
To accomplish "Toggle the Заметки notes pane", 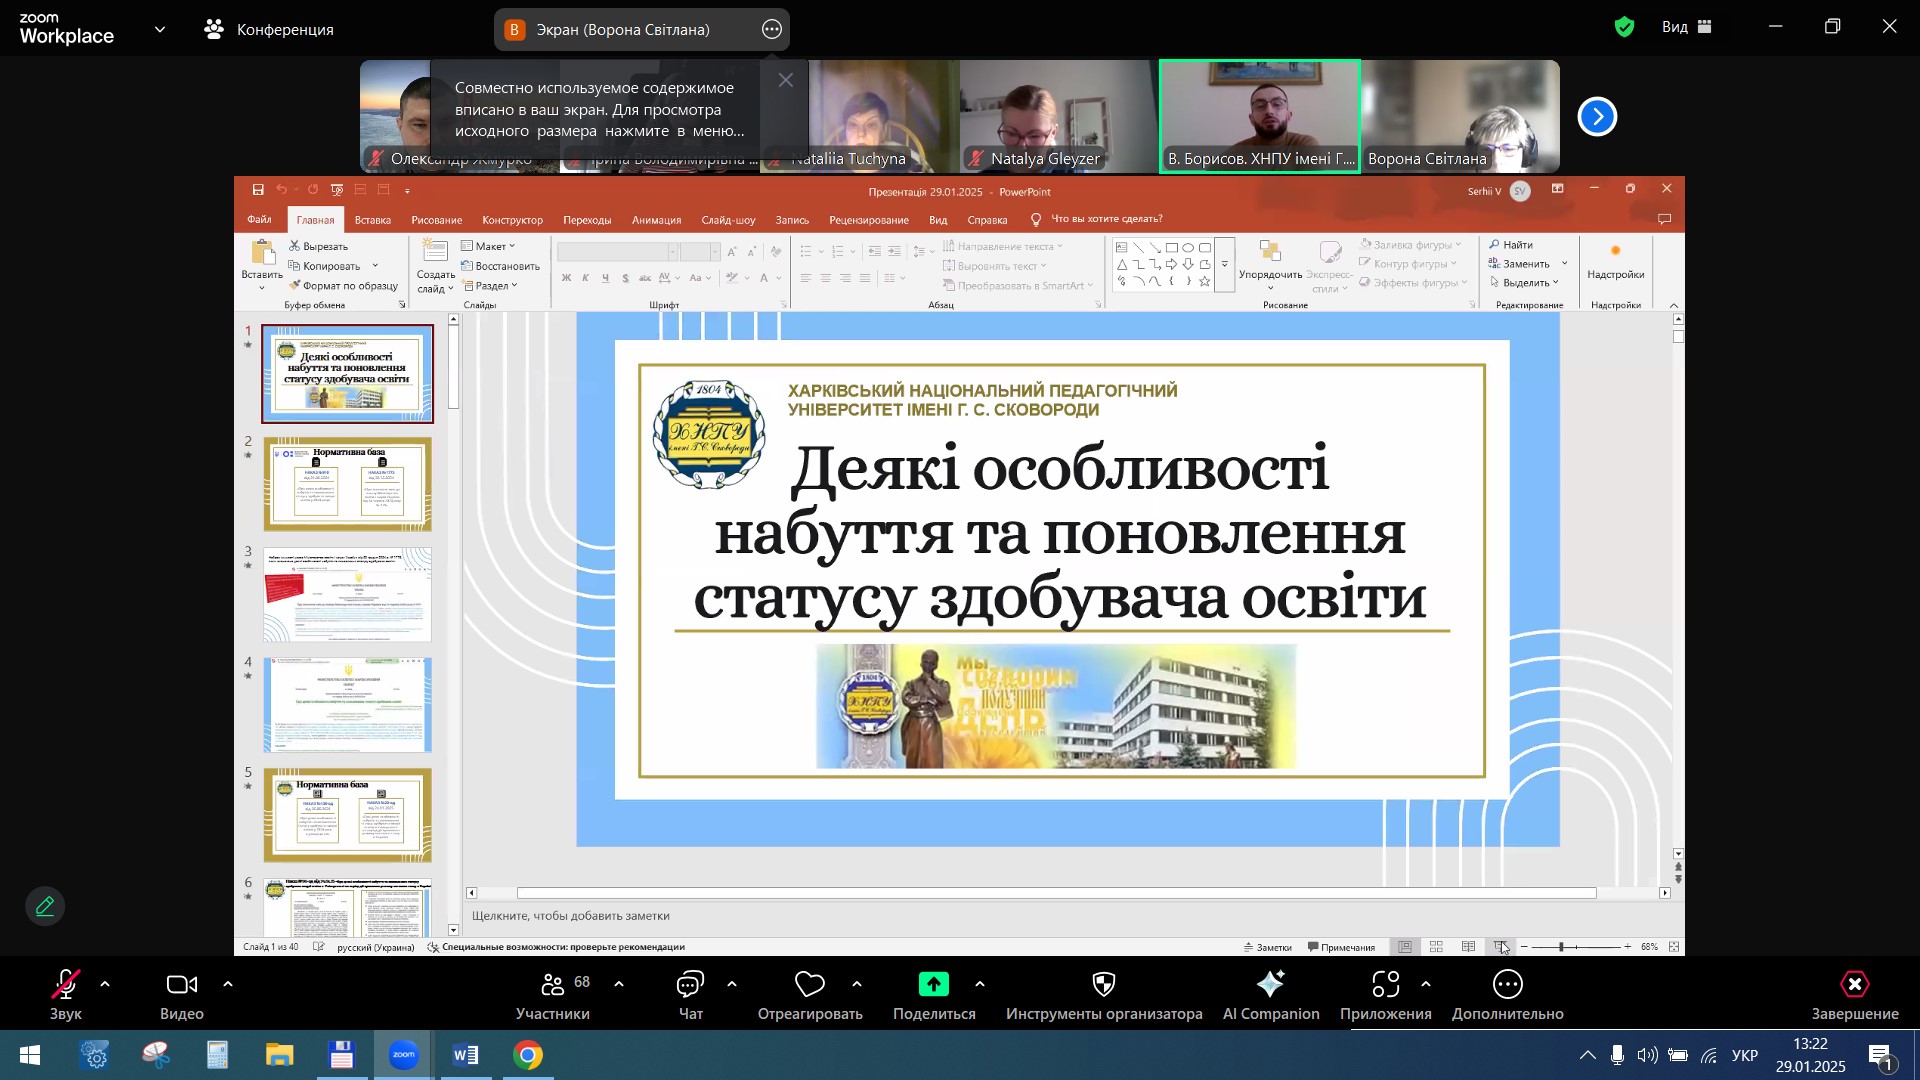I will 1267,947.
